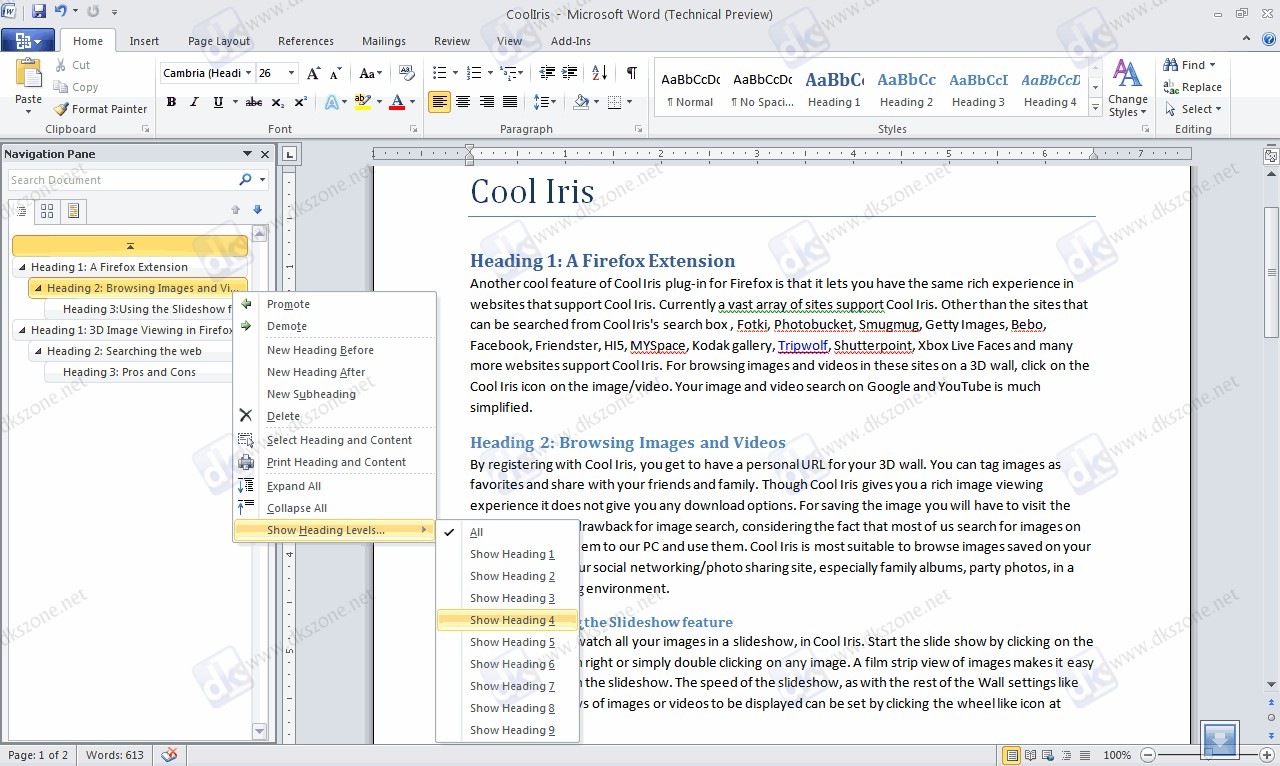Open the page thumbnails view in Navigation Pane
Screen dimensions: 1280x766
[x=46, y=211]
